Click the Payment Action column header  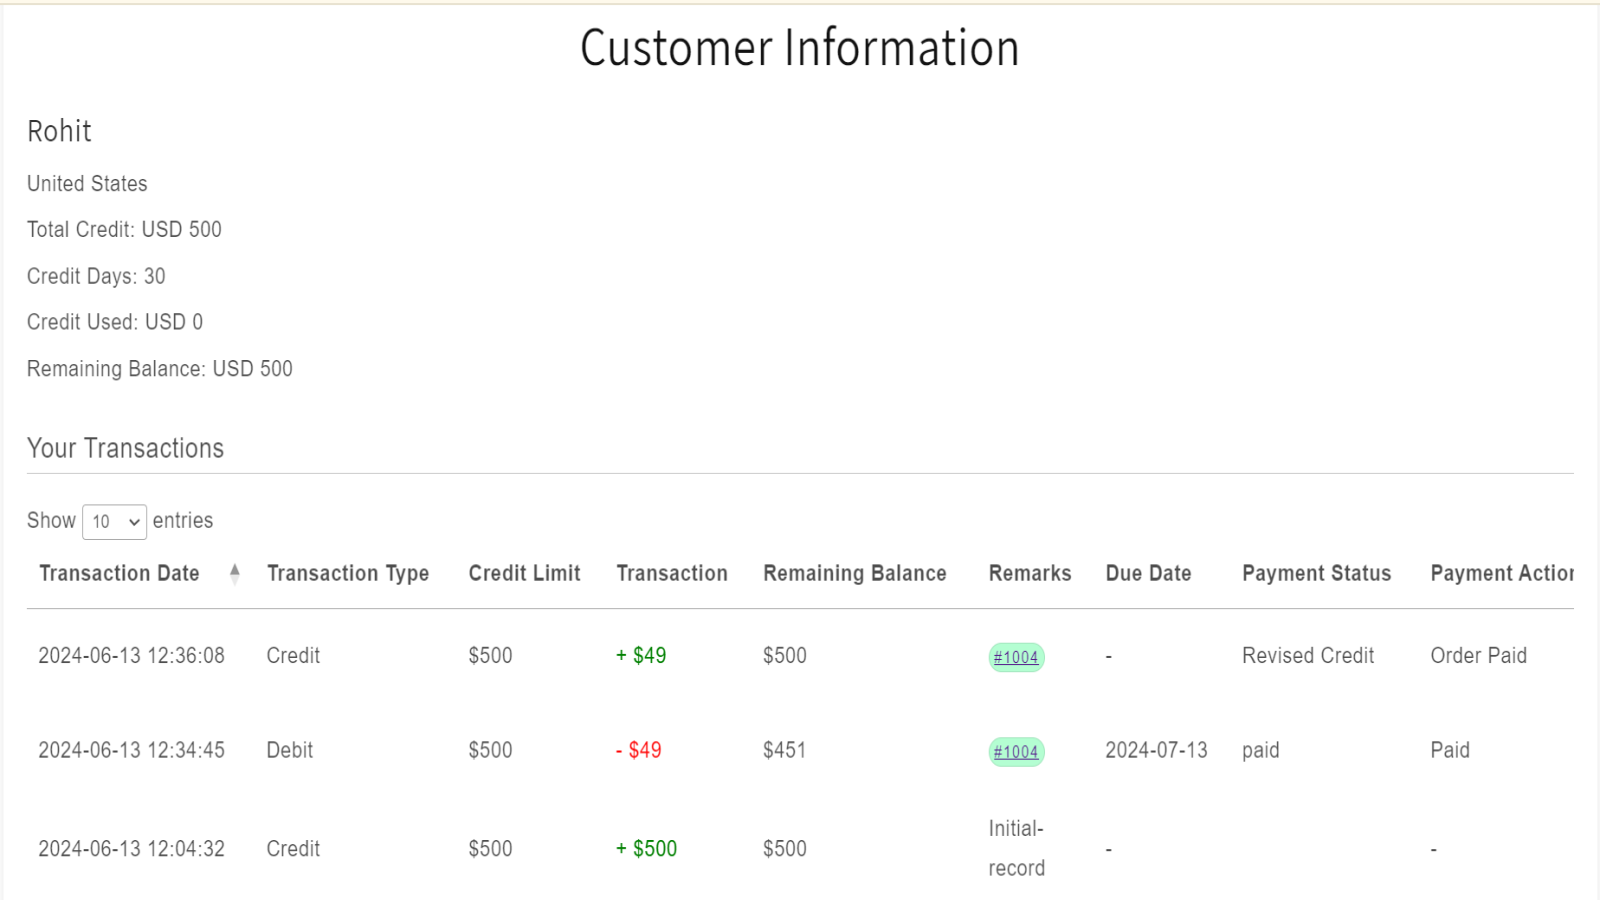[x=1506, y=573]
